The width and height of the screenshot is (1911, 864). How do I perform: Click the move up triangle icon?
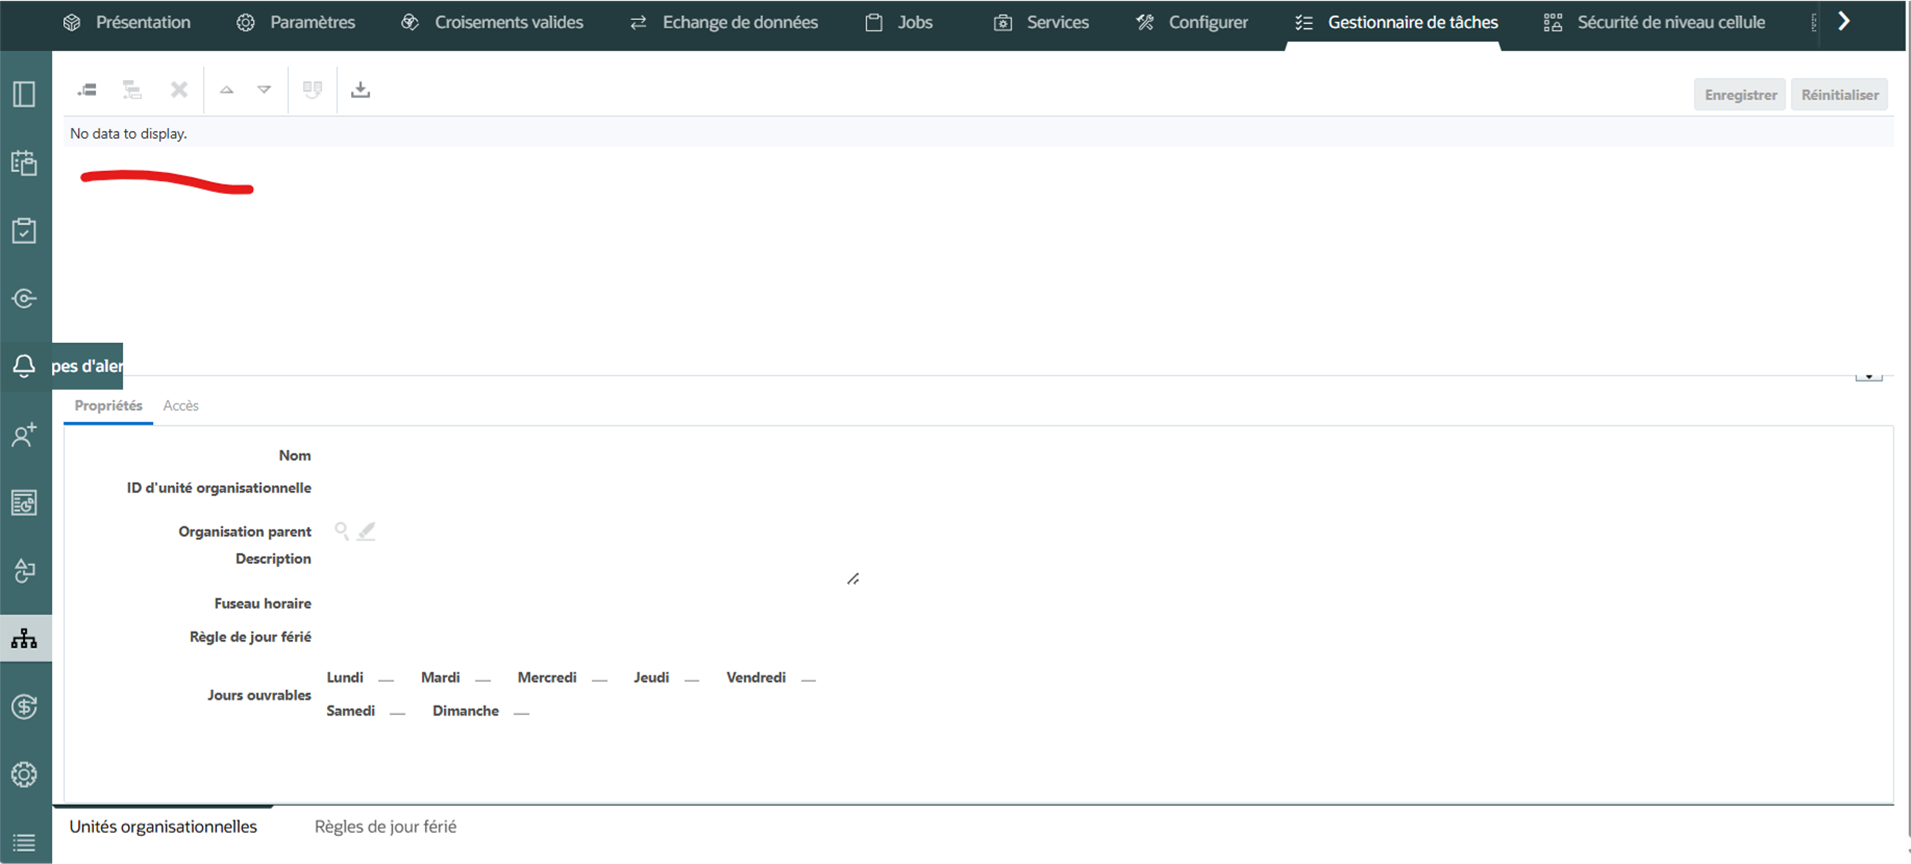[x=227, y=90]
